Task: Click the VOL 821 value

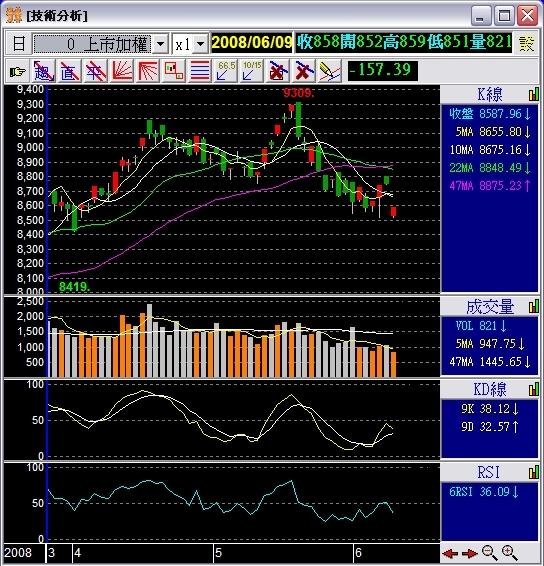Action: [x=481, y=326]
